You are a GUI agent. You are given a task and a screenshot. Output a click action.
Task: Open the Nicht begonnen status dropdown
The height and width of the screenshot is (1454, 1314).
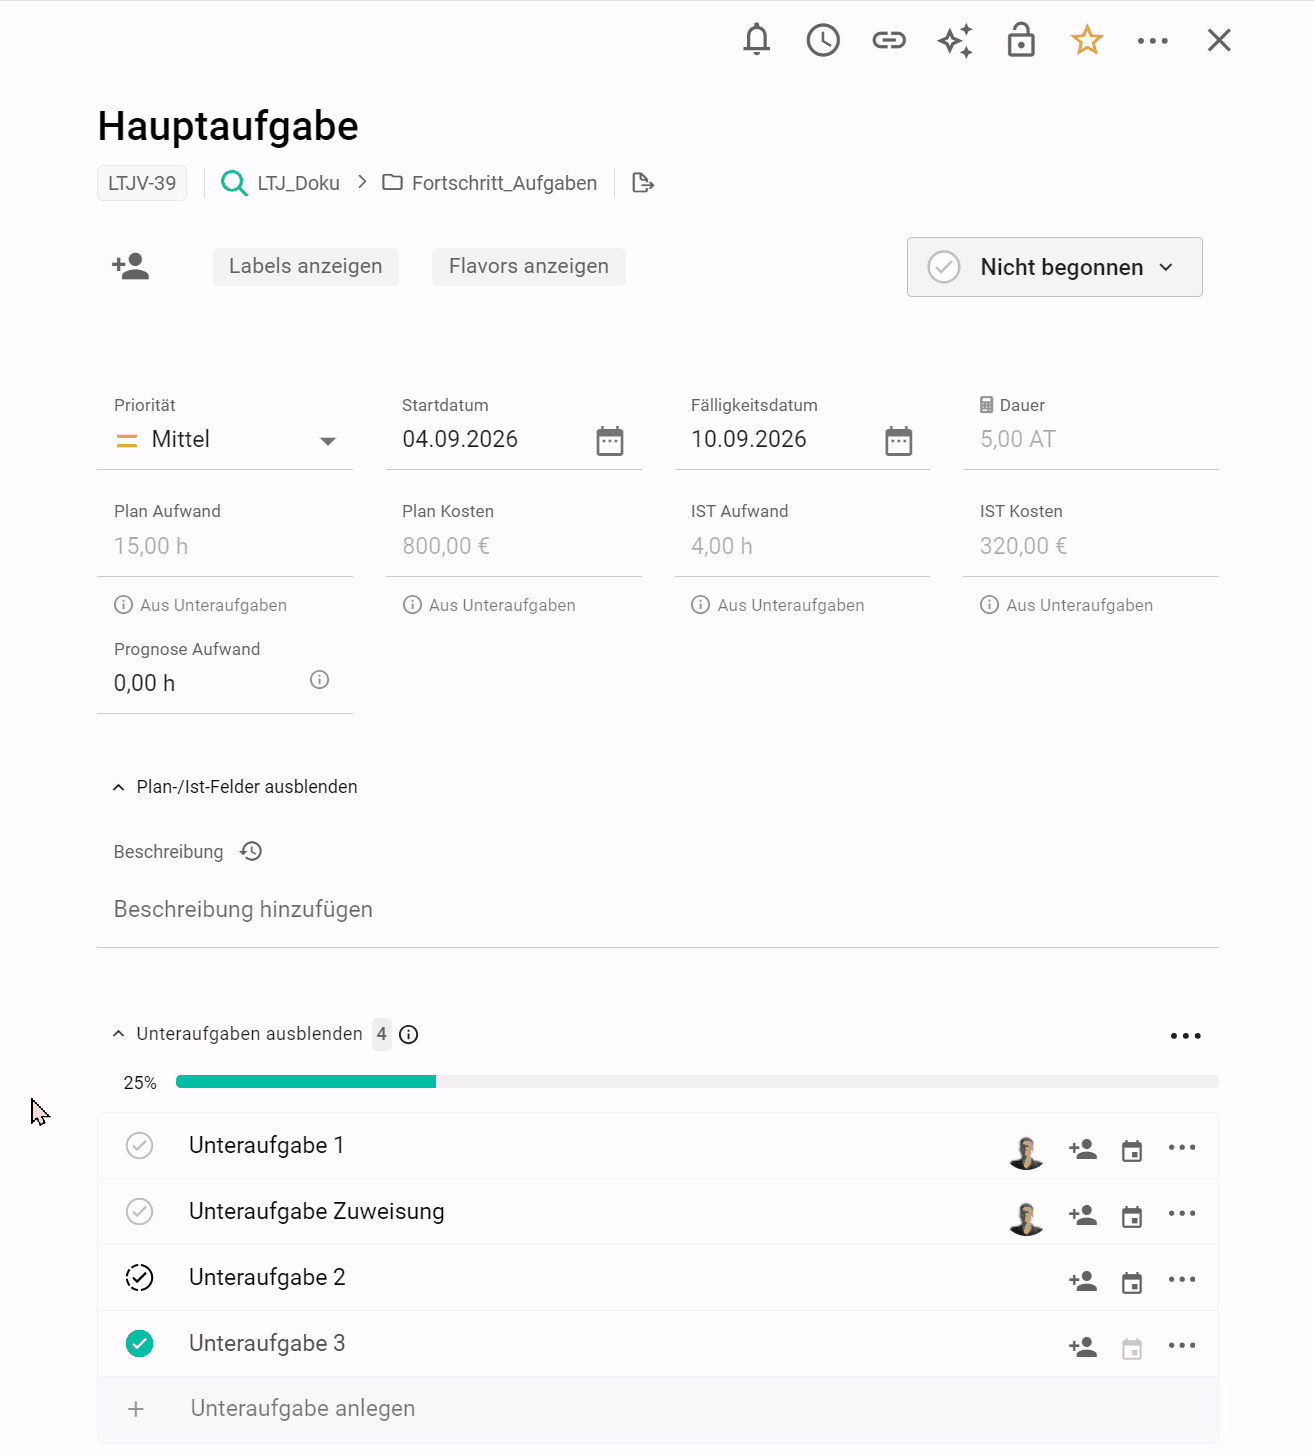(x=1055, y=267)
